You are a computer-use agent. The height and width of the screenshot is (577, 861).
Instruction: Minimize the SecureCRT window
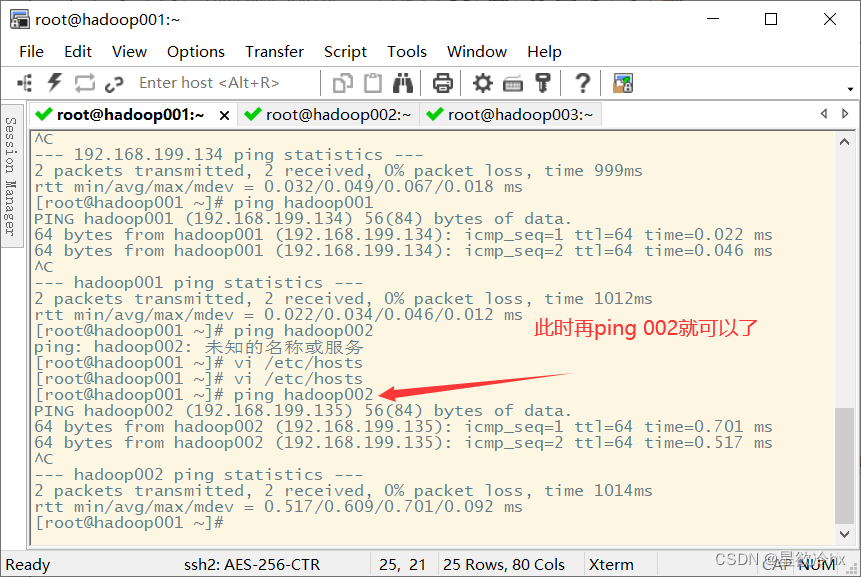pos(713,19)
